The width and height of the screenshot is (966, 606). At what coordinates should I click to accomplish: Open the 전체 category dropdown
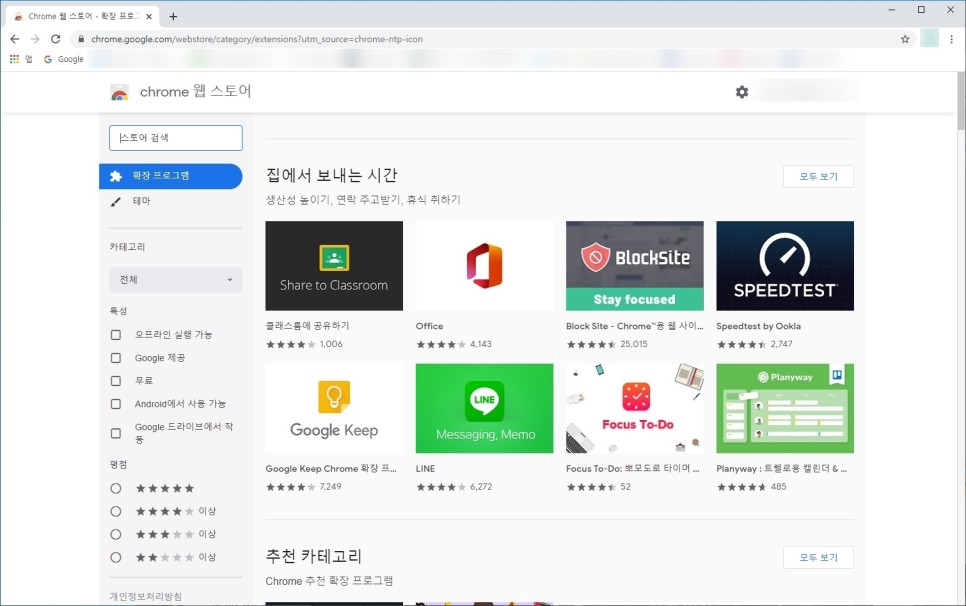[176, 280]
